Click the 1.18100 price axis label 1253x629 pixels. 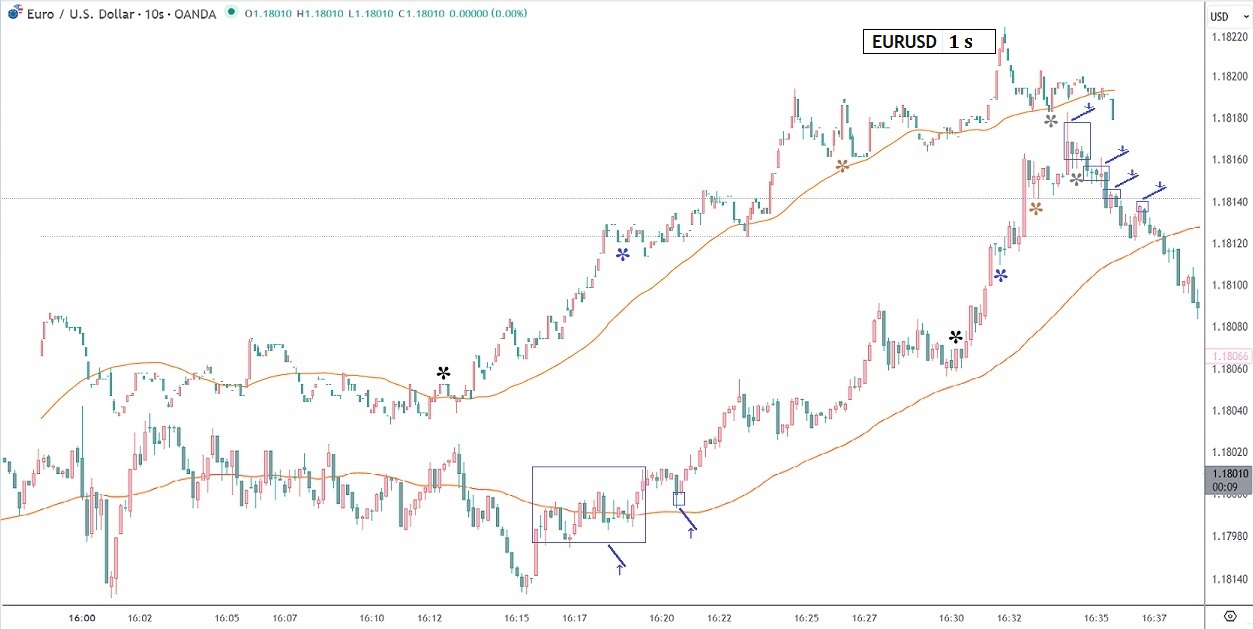1228,285
